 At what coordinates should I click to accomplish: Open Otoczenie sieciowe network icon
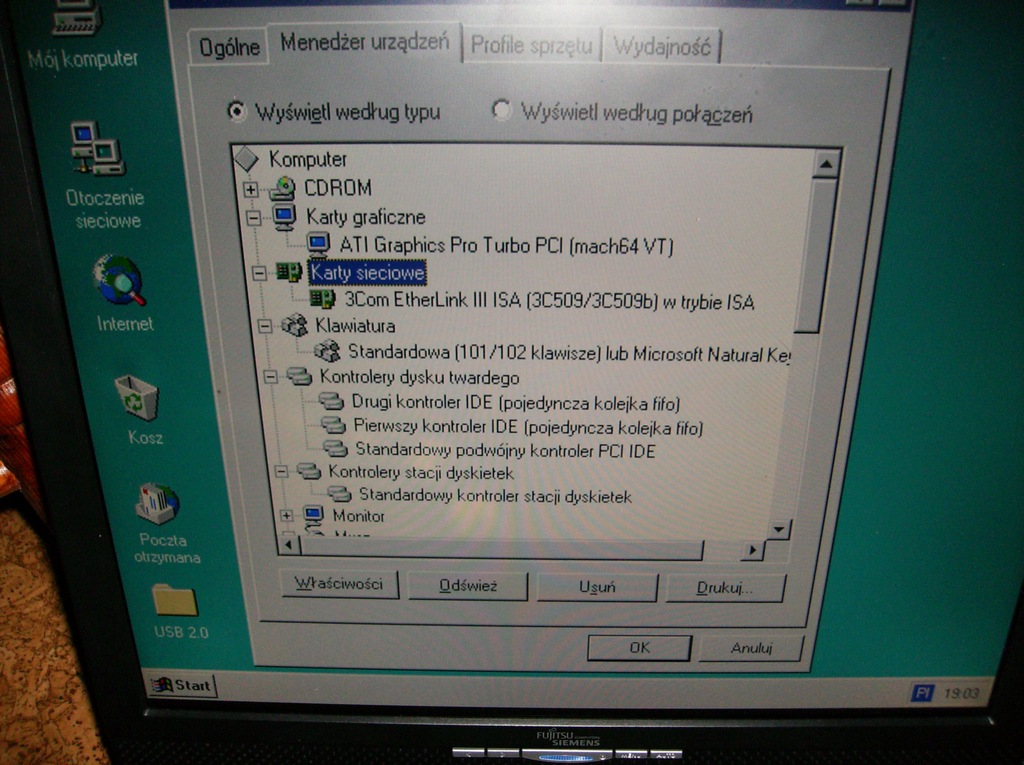point(97,149)
